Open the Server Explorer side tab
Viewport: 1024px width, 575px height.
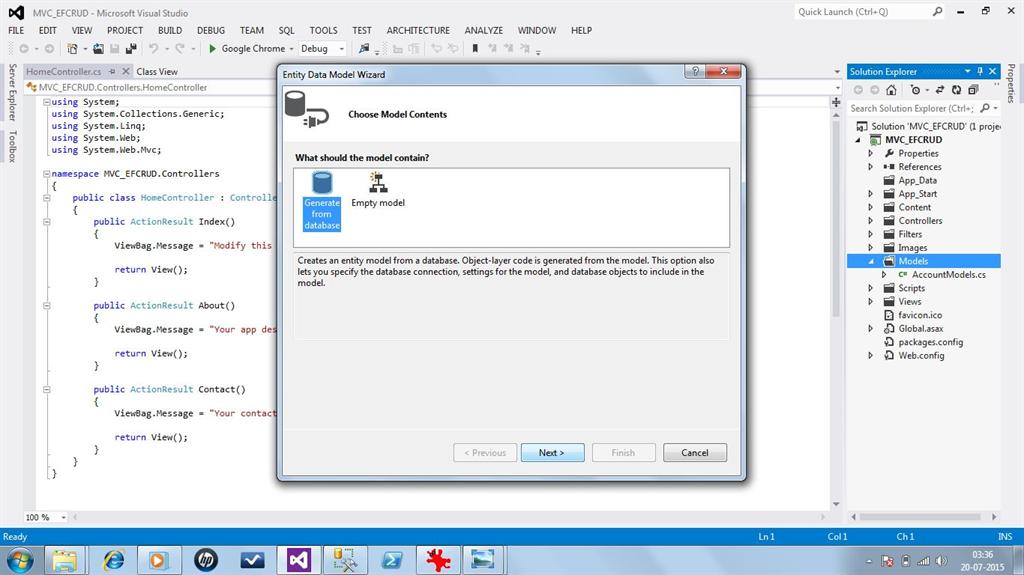(x=12, y=92)
